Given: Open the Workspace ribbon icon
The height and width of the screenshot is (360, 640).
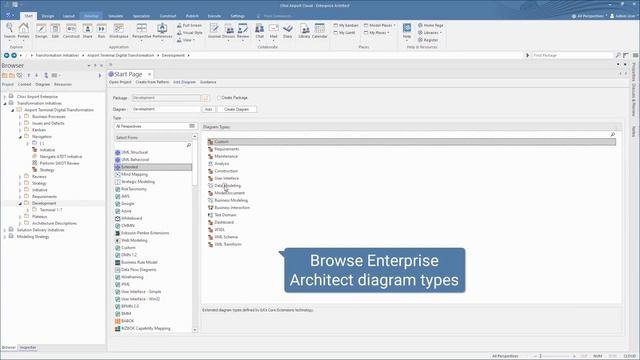Looking at the screenshot, I should point(119,31).
